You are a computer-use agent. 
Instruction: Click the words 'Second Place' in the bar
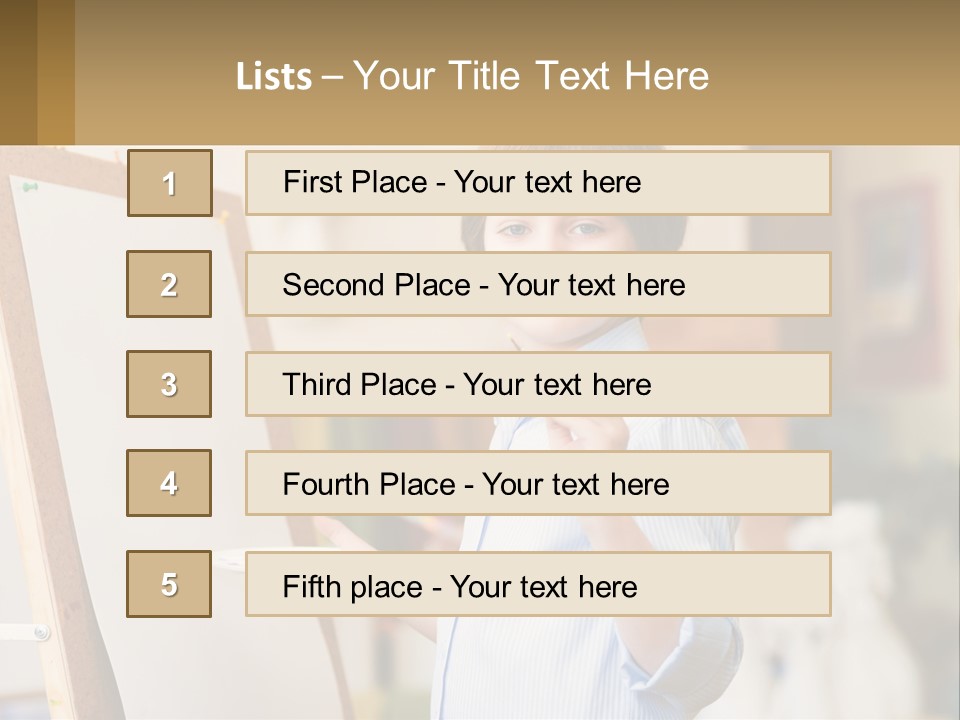pyautogui.click(x=376, y=285)
